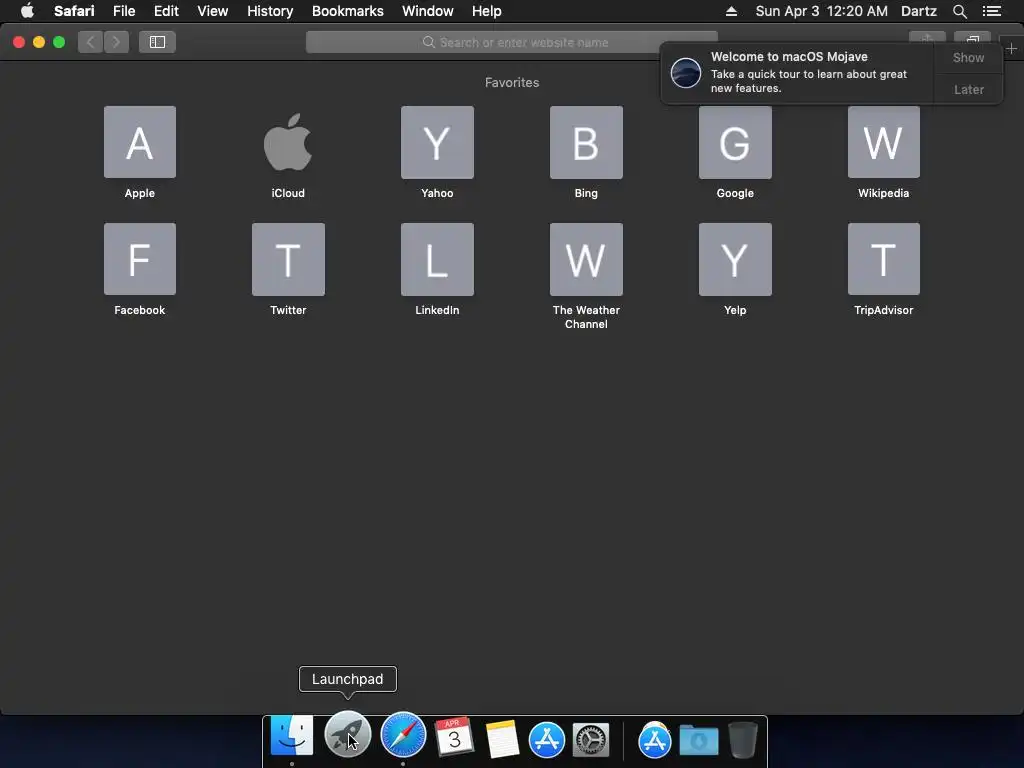Toggle the Safari sidebar button
Image resolution: width=1024 pixels, height=768 pixels.
(157, 42)
